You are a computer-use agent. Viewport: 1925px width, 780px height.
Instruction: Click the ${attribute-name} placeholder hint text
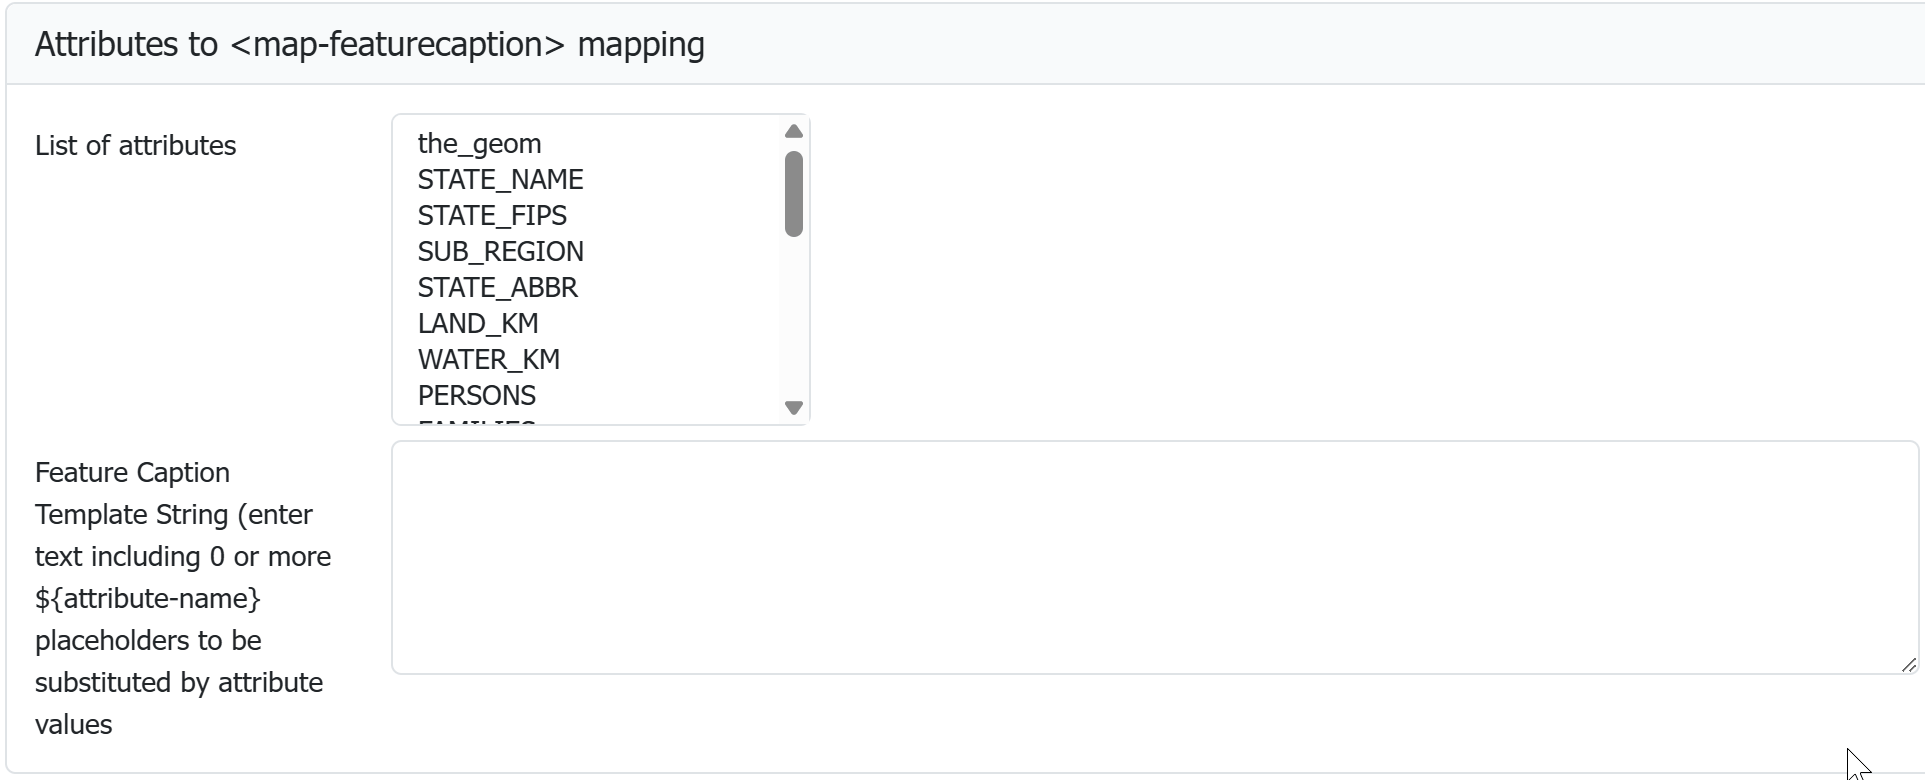coord(148,599)
